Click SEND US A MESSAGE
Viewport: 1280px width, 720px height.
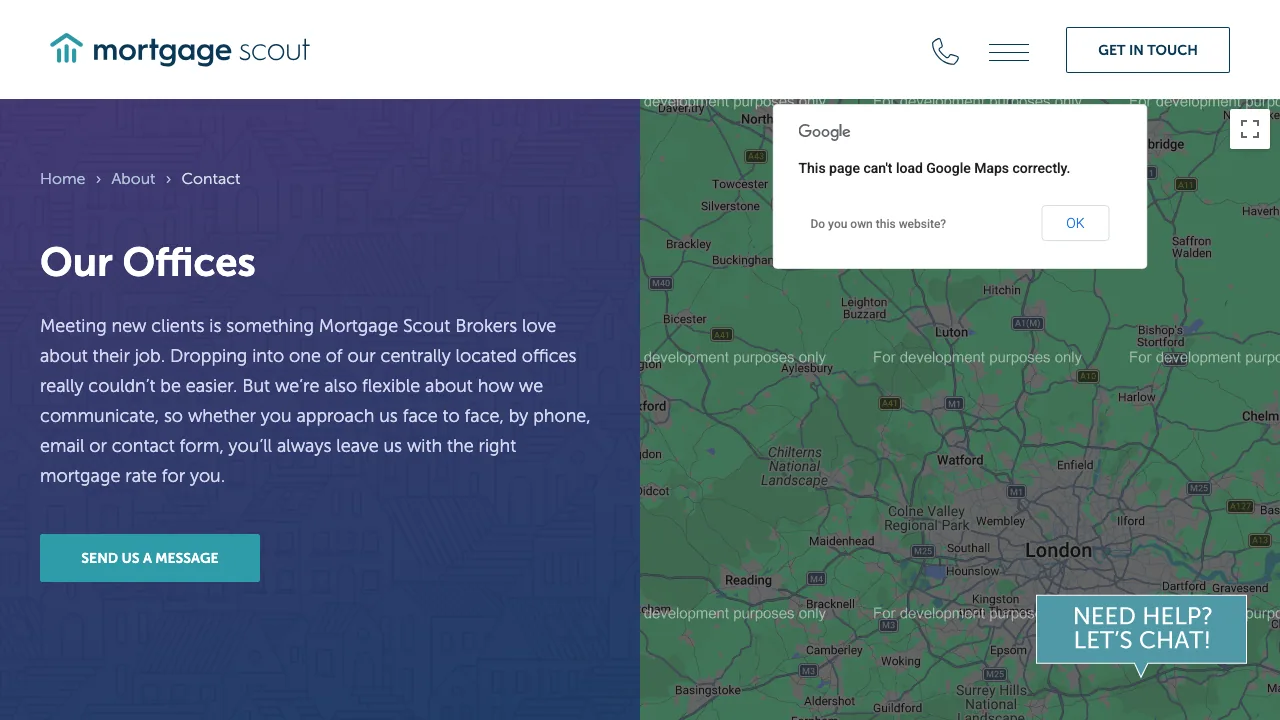tap(149, 558)
